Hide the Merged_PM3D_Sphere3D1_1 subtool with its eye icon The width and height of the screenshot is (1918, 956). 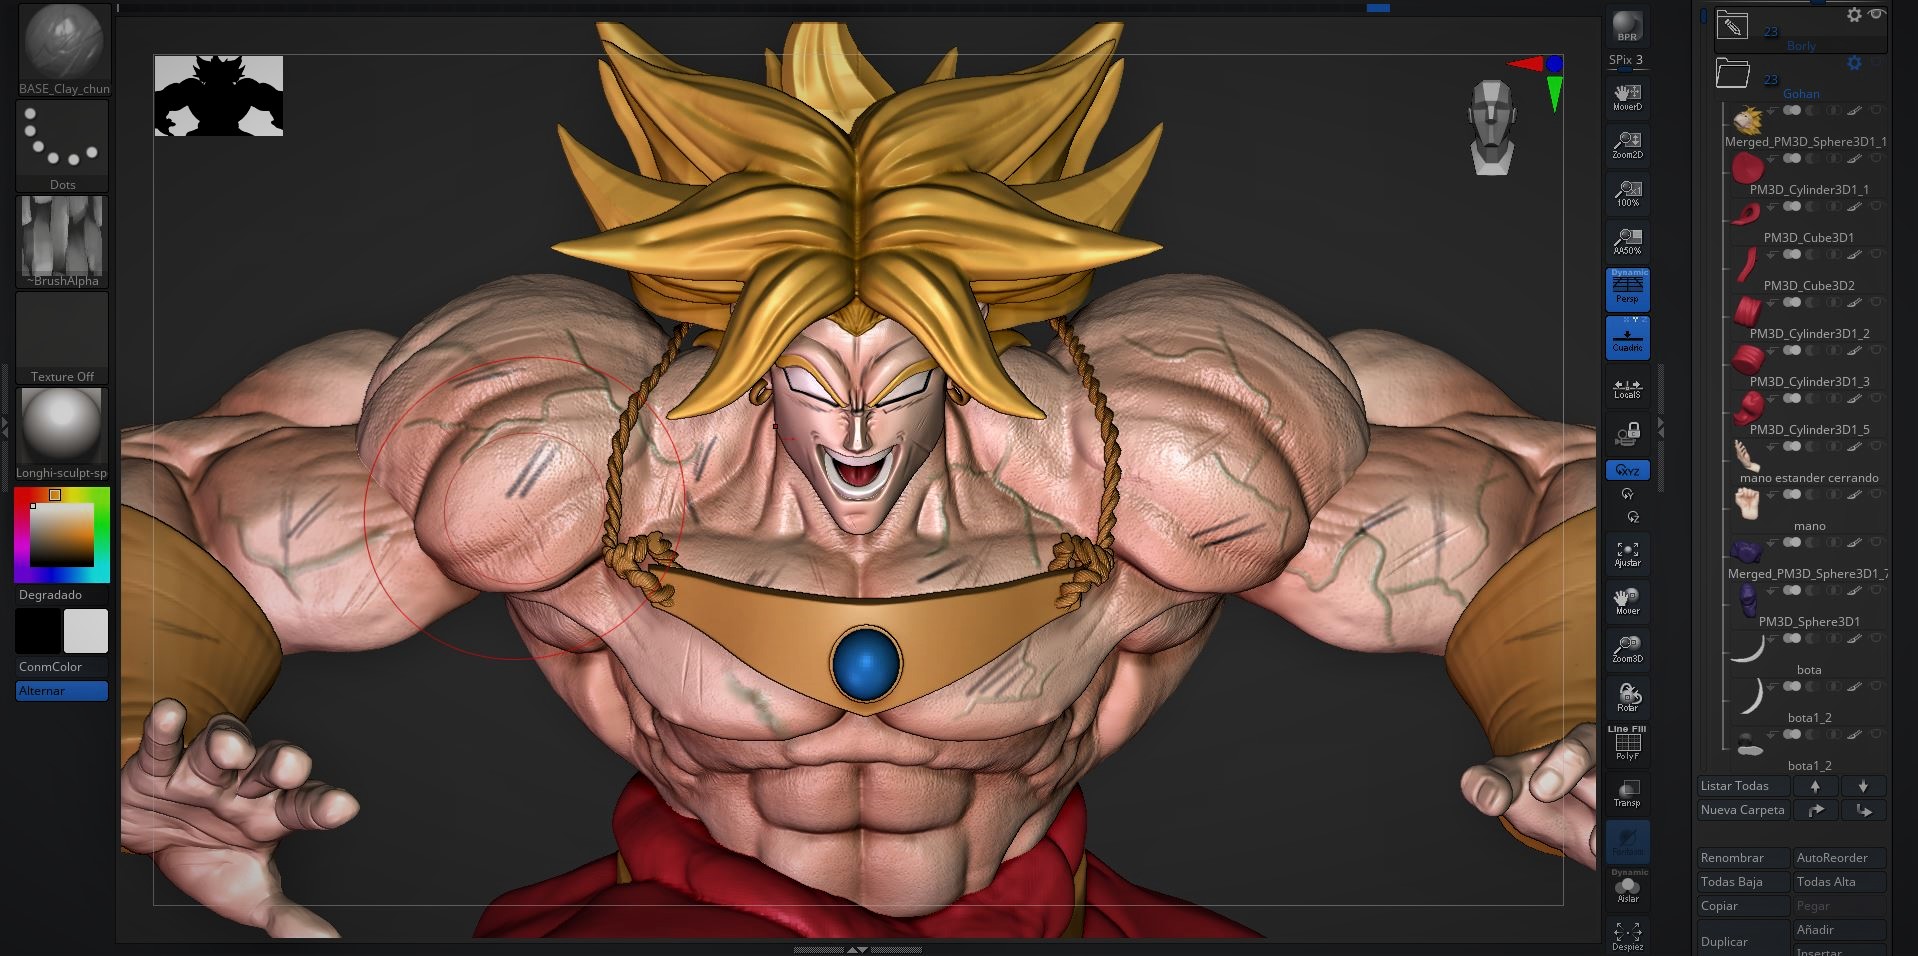click(x=1876, y=110)
